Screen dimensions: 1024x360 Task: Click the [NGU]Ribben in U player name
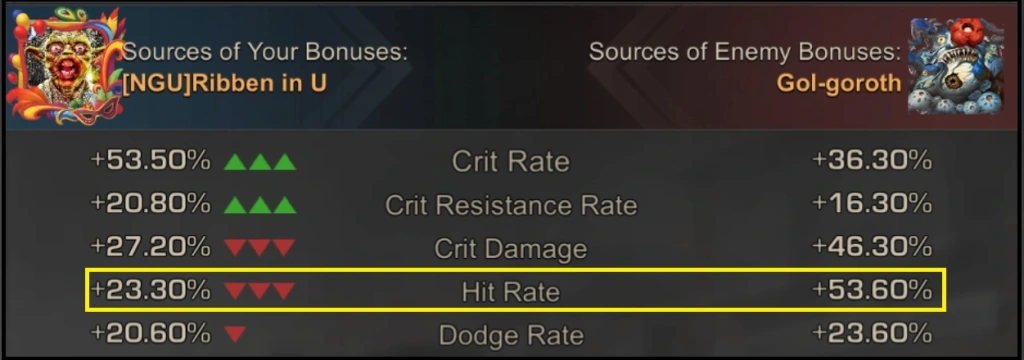pos(225,84)
